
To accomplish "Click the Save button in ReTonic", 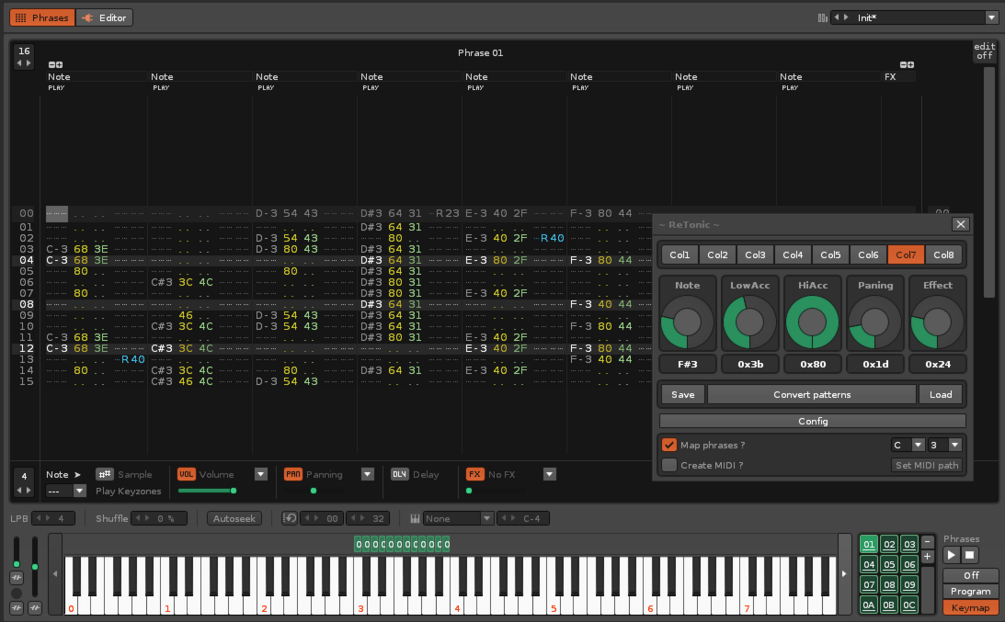I will (683, 394).
